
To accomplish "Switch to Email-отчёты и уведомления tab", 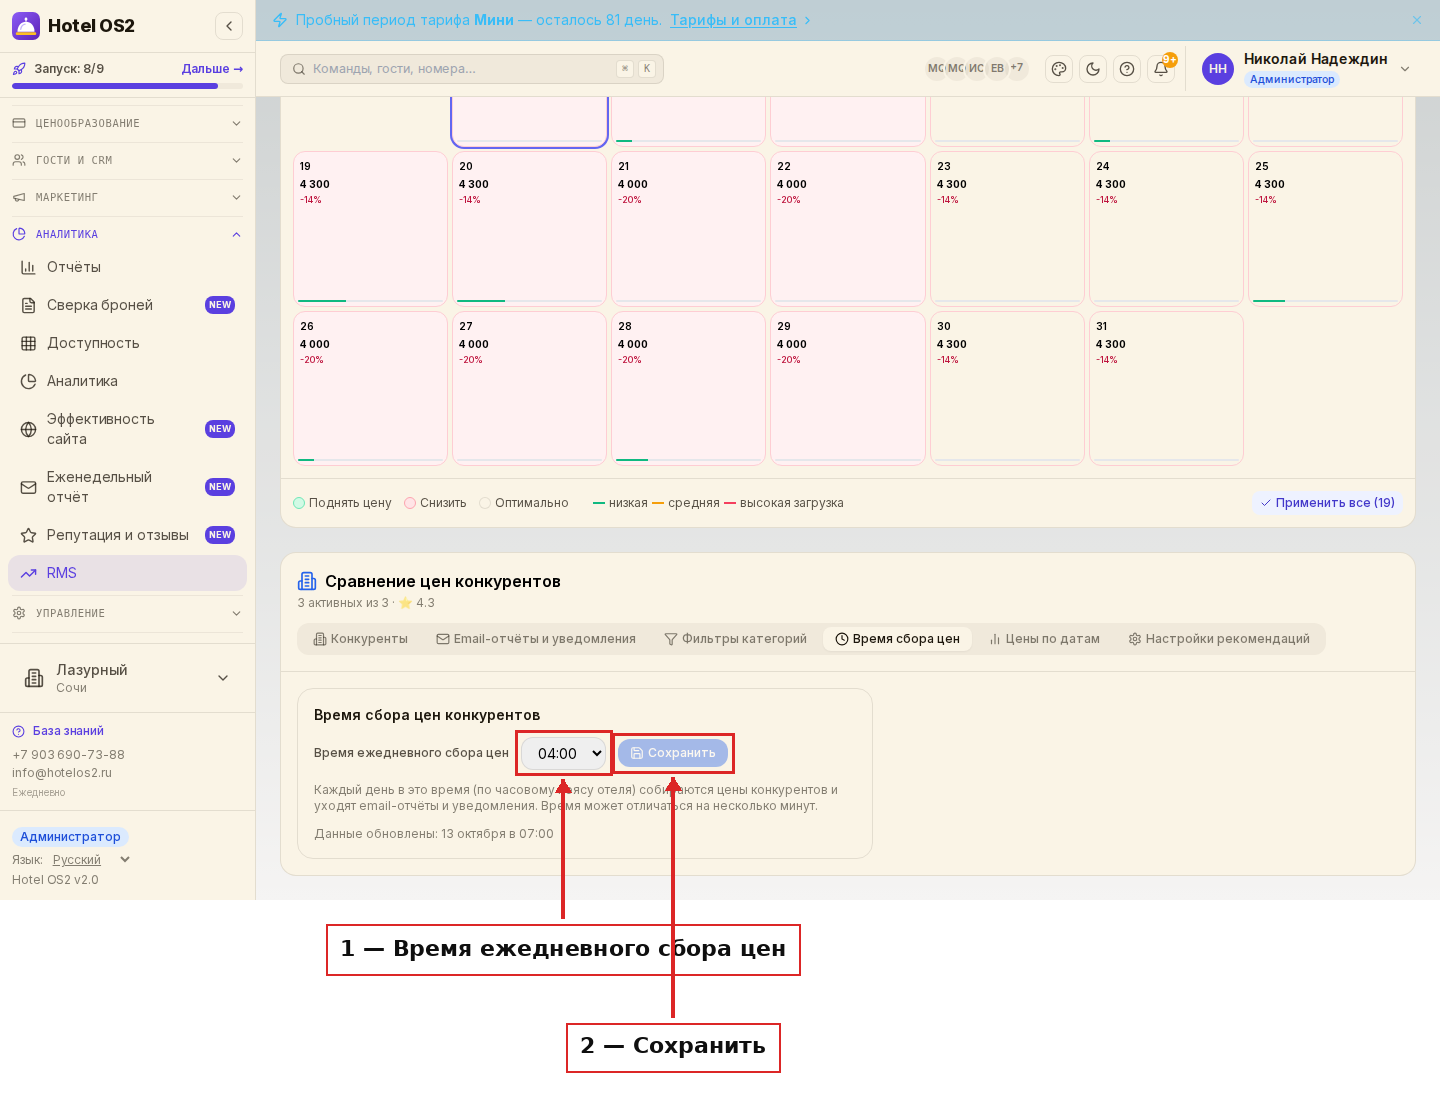I will click(536, 639).
